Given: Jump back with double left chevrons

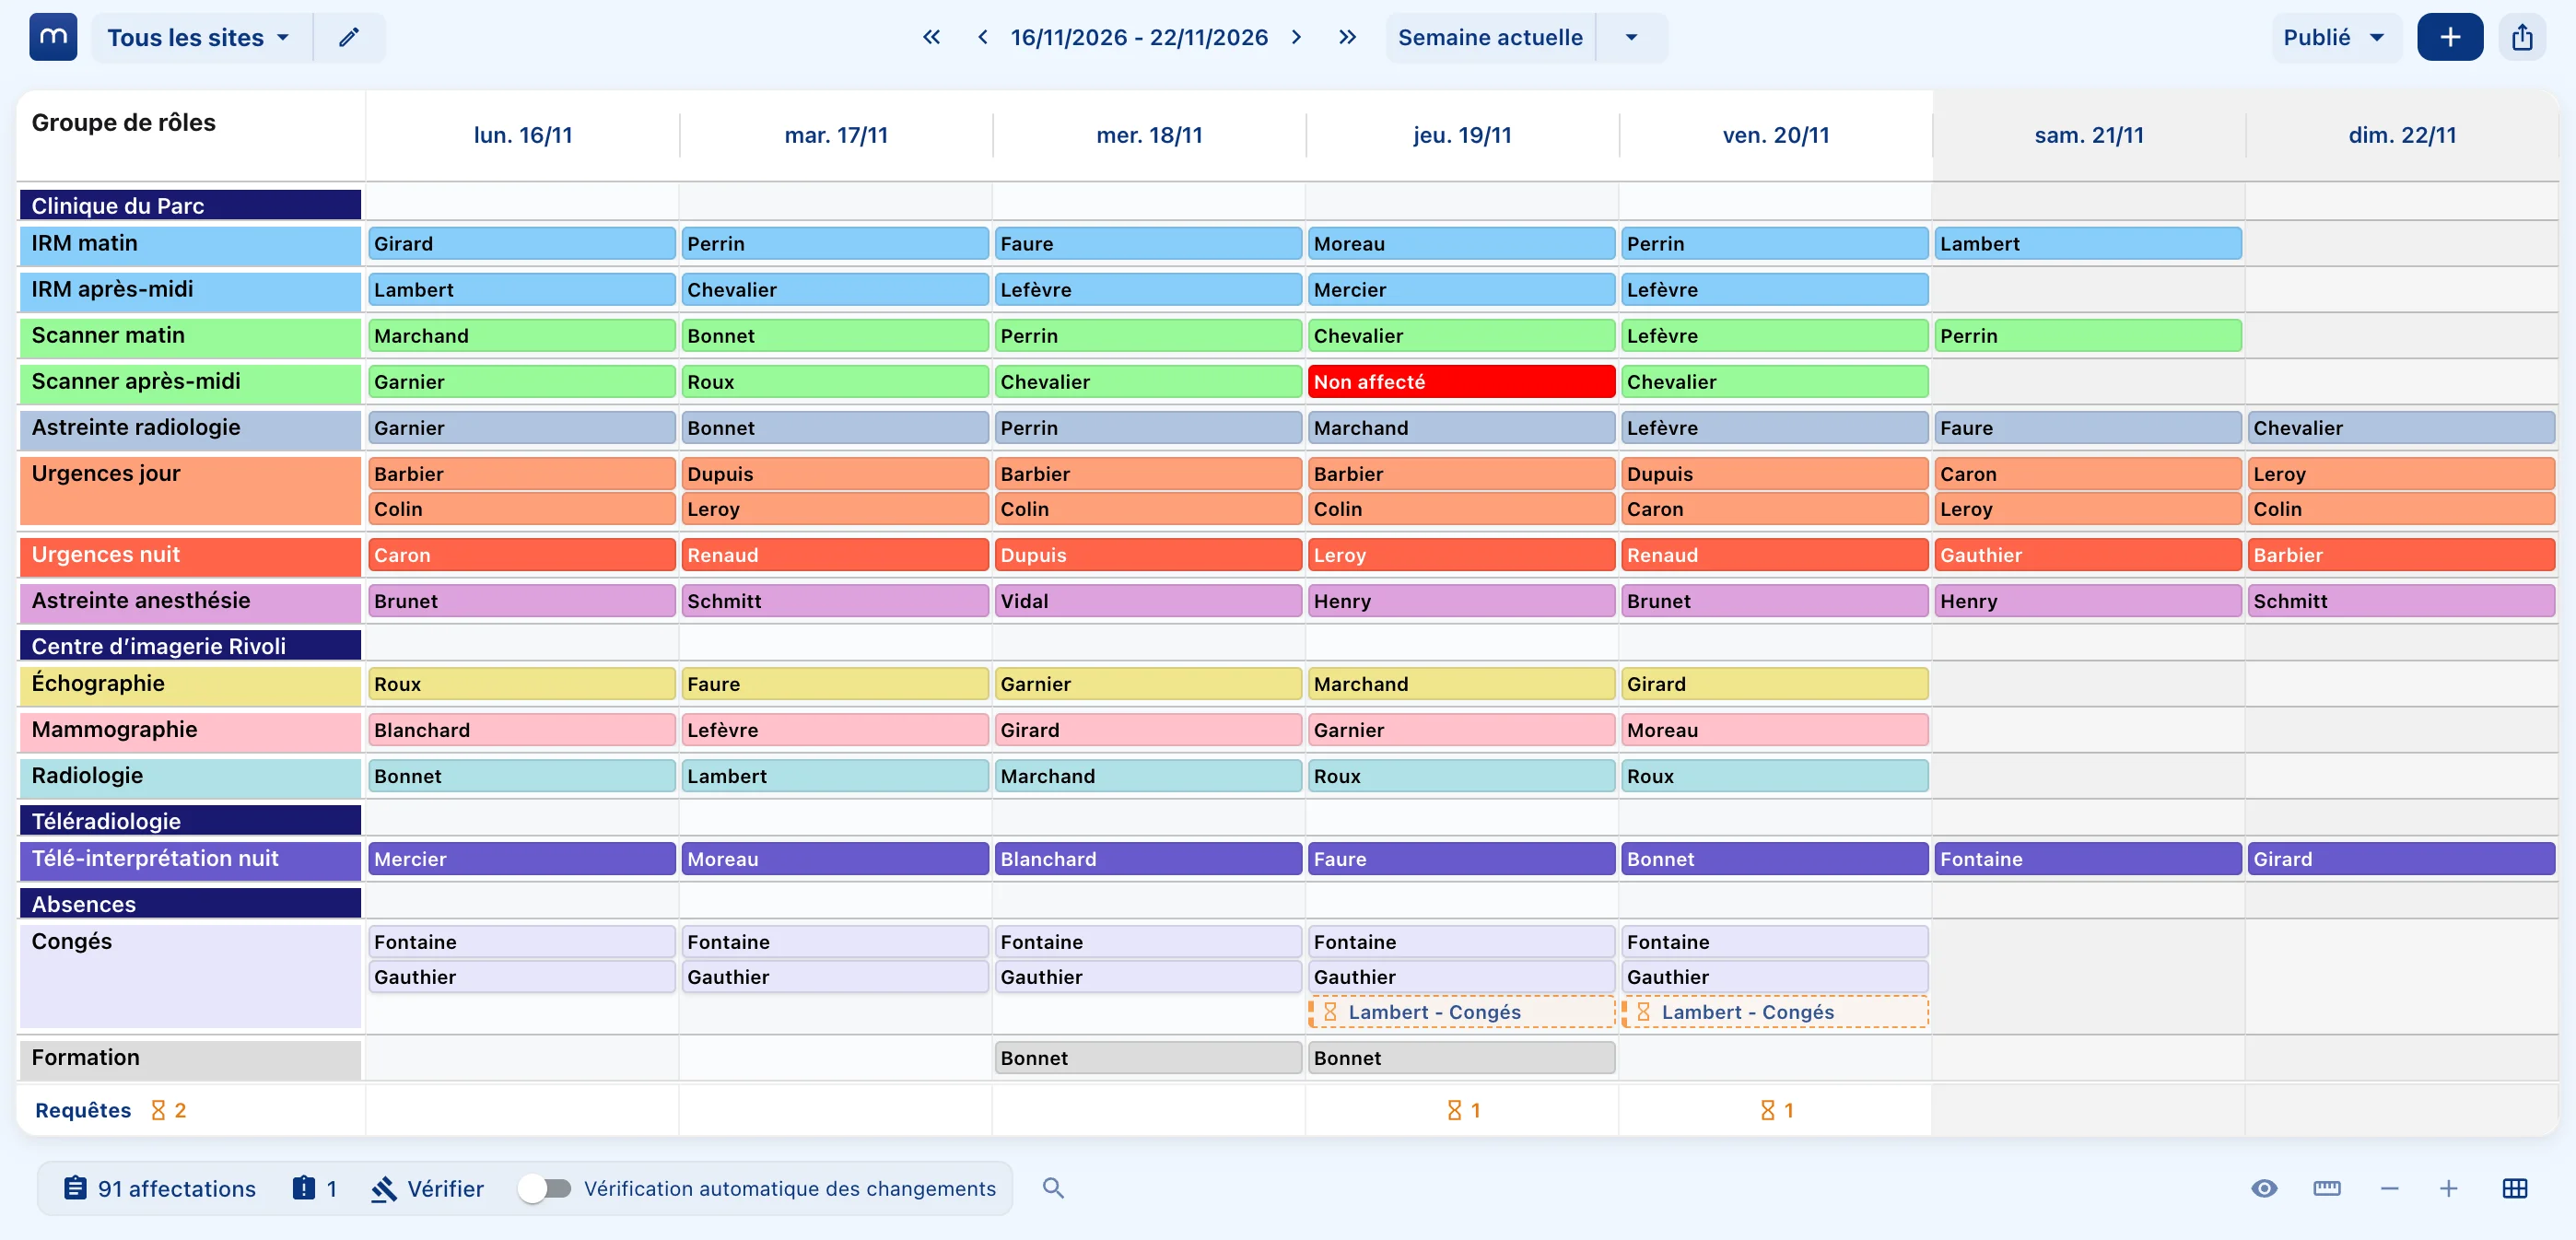Looking at the screenshot, I should (x=931, y=38).
